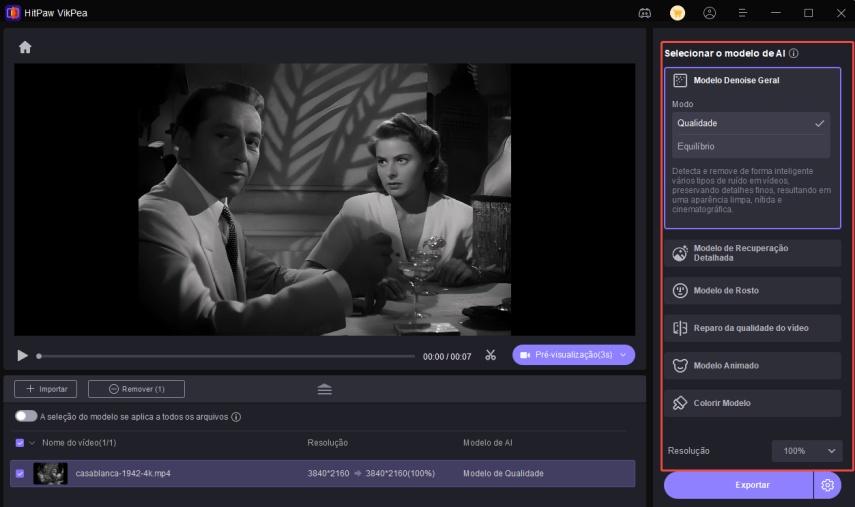Click the Pré-visualização(3s) button
Screen dimensions: 855x507
574,355
